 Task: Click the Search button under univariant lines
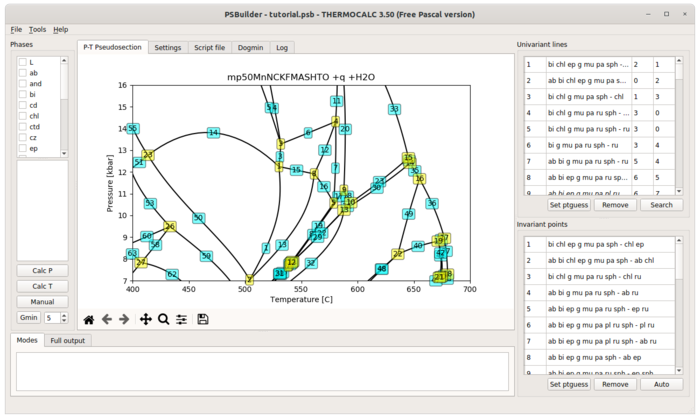(x=661, y=205)
